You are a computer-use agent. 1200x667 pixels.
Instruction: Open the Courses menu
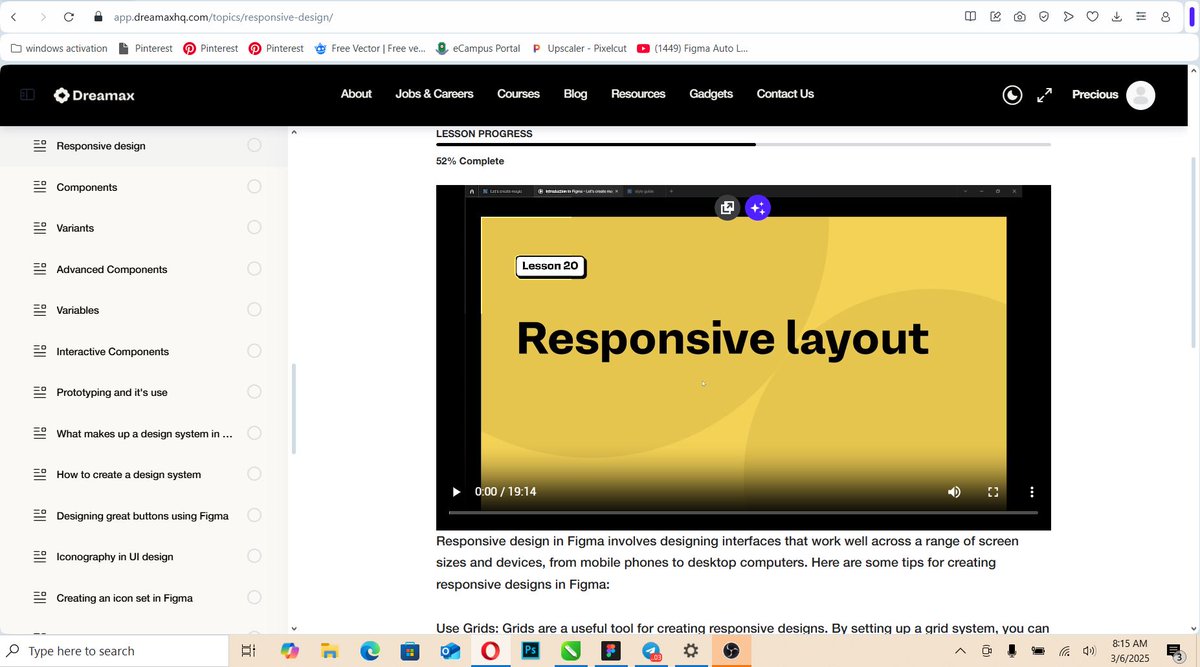[x=518, y=94]
